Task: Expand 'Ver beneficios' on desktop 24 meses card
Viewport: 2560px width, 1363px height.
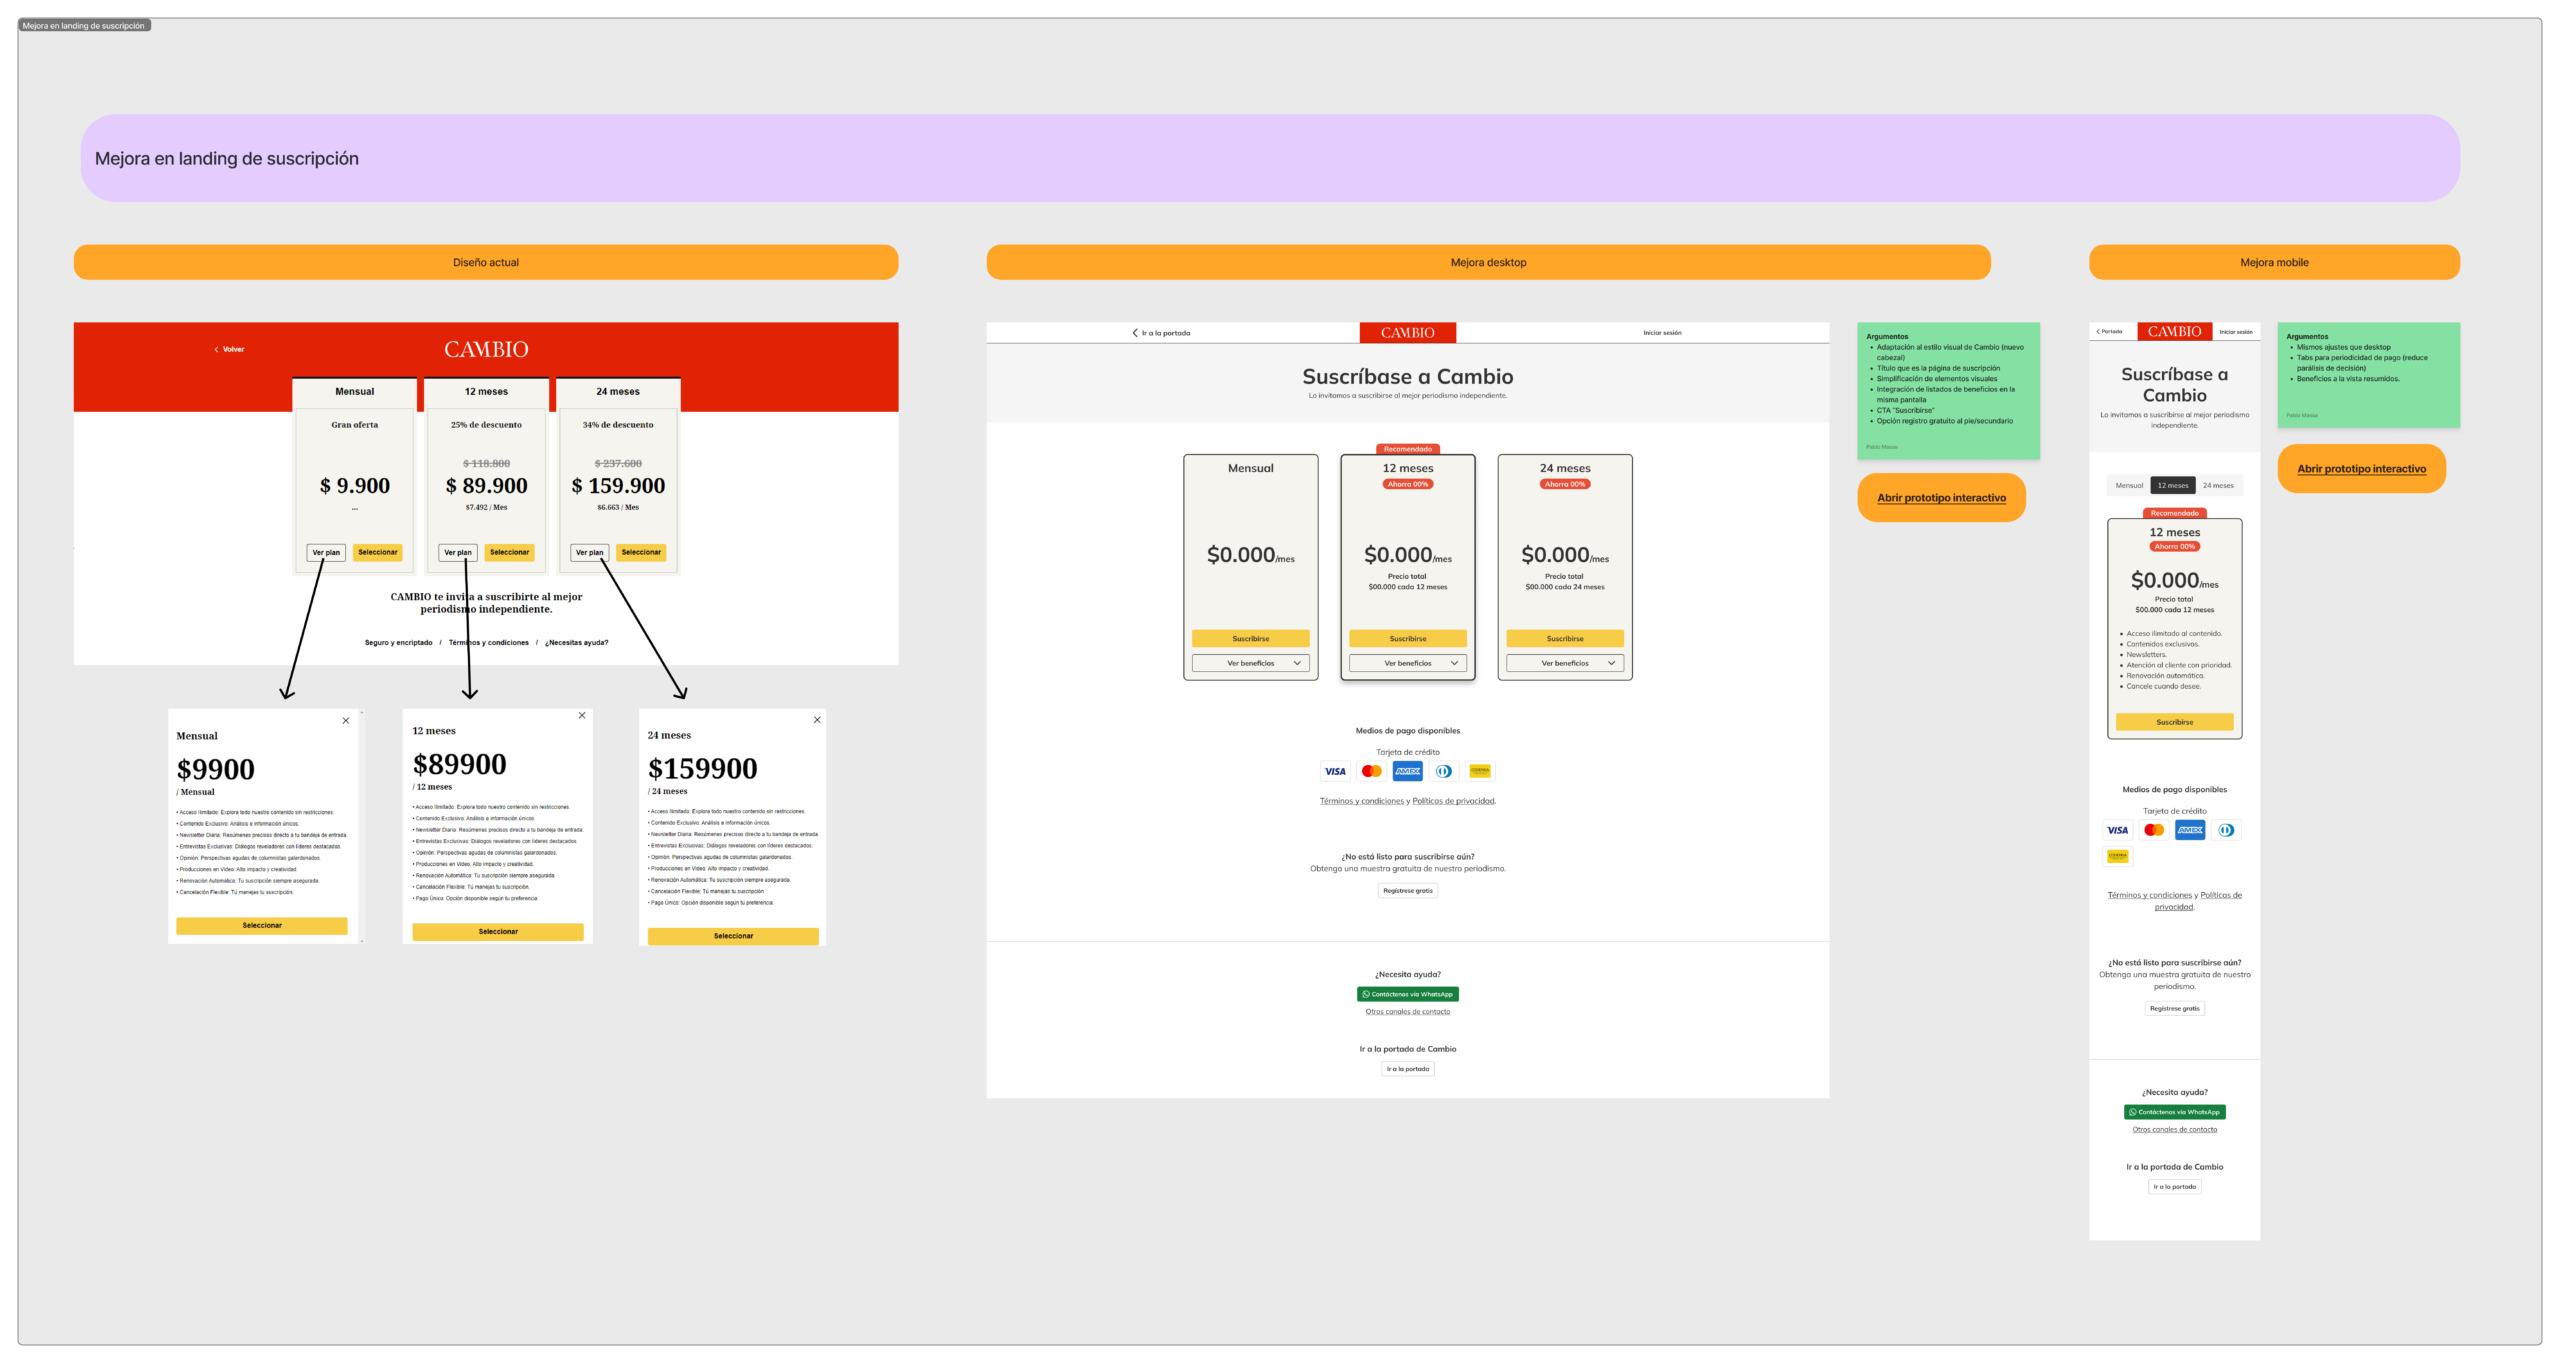Action: [1564, 663]
